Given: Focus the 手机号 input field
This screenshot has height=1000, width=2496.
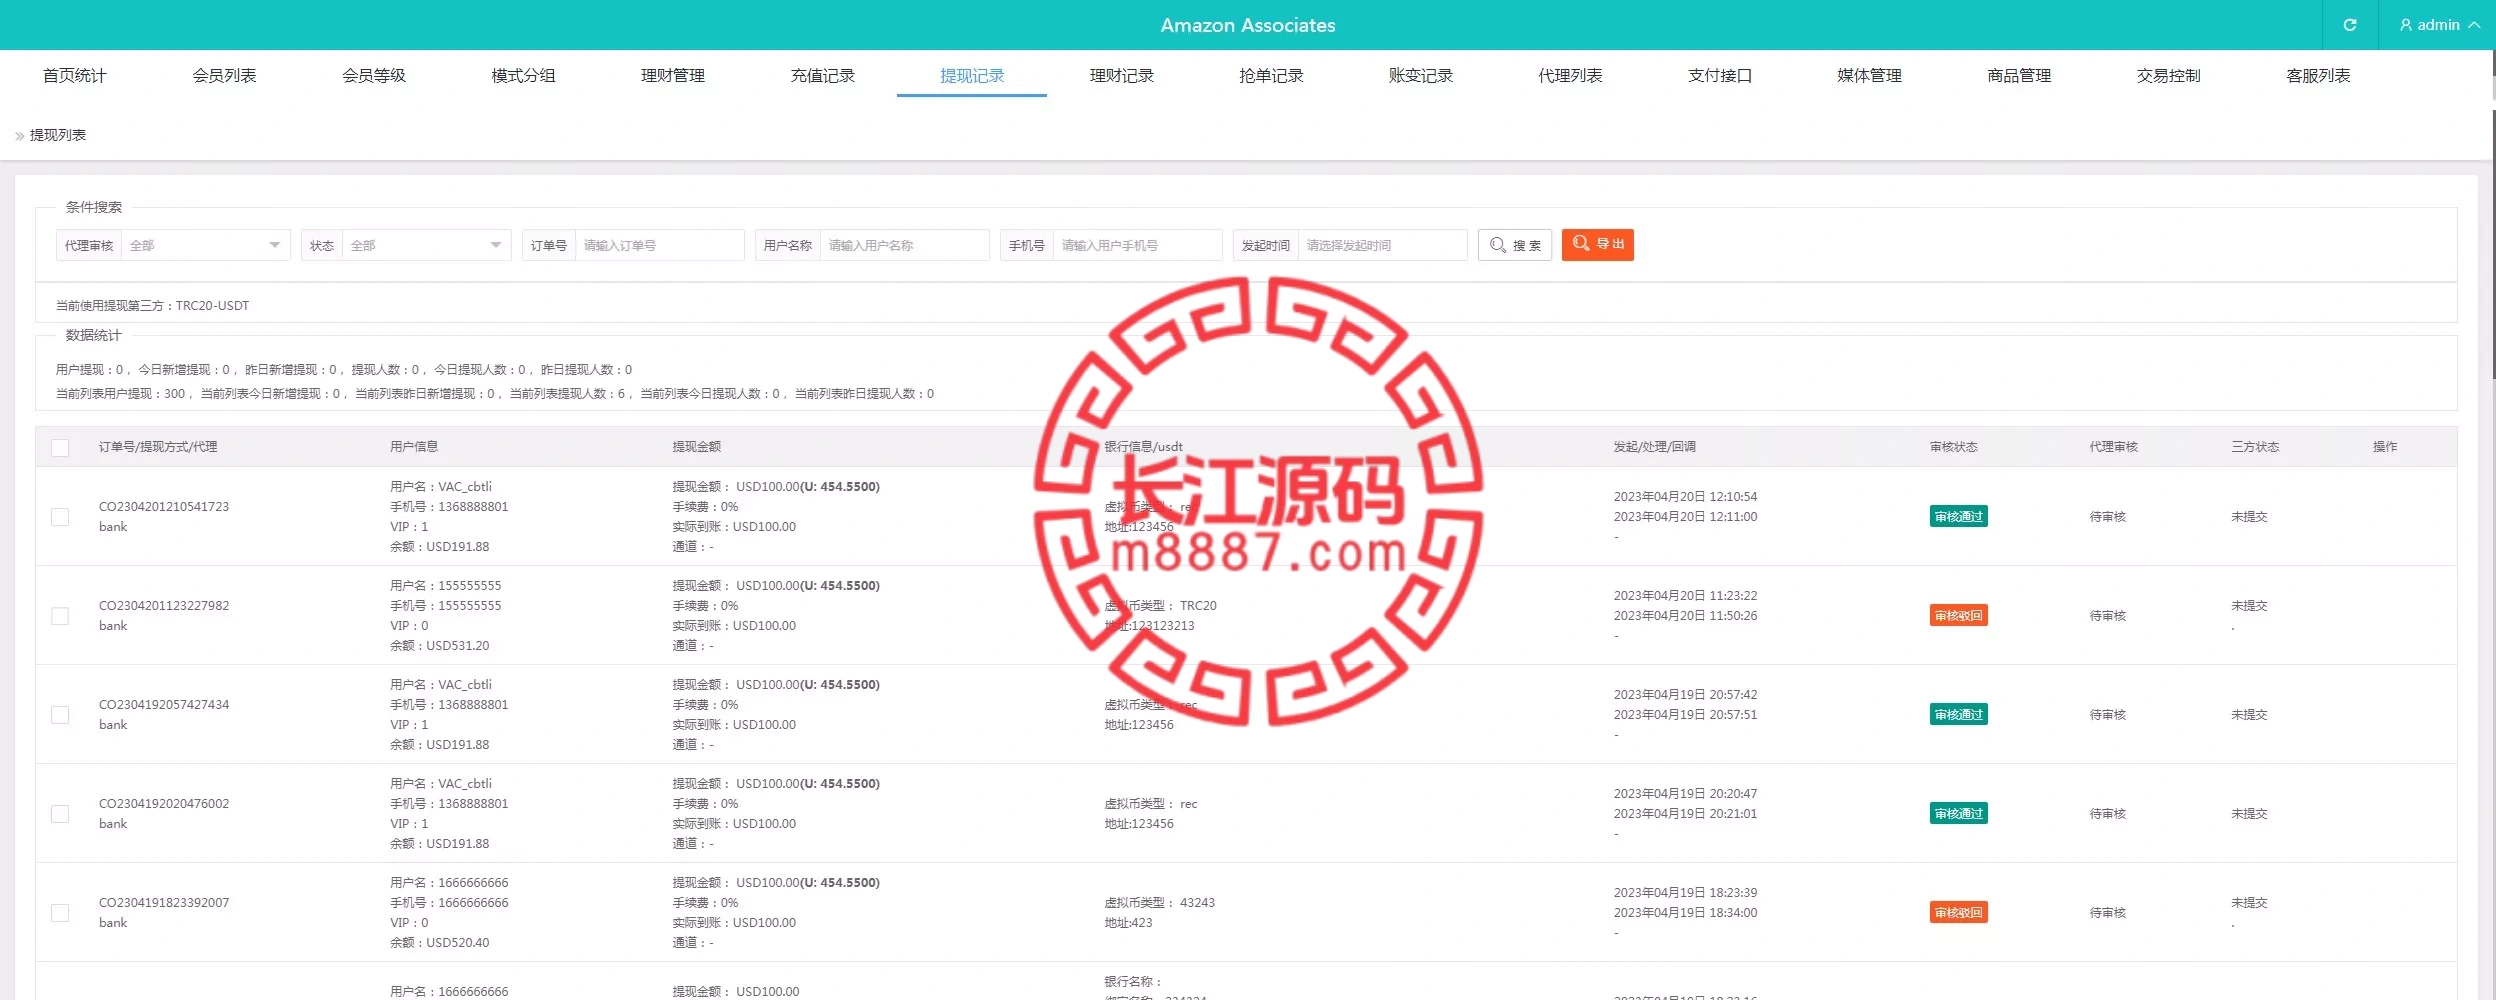Looking at the screenshot, I should (1137, 245).
